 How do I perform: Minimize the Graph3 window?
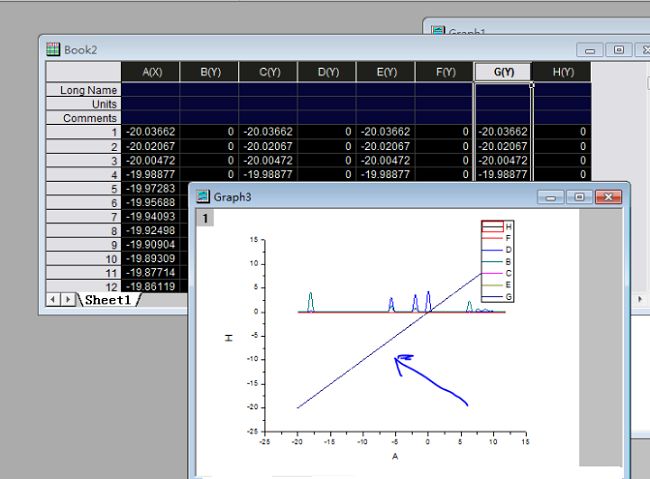pyautogui.click(x=550, y=197)
